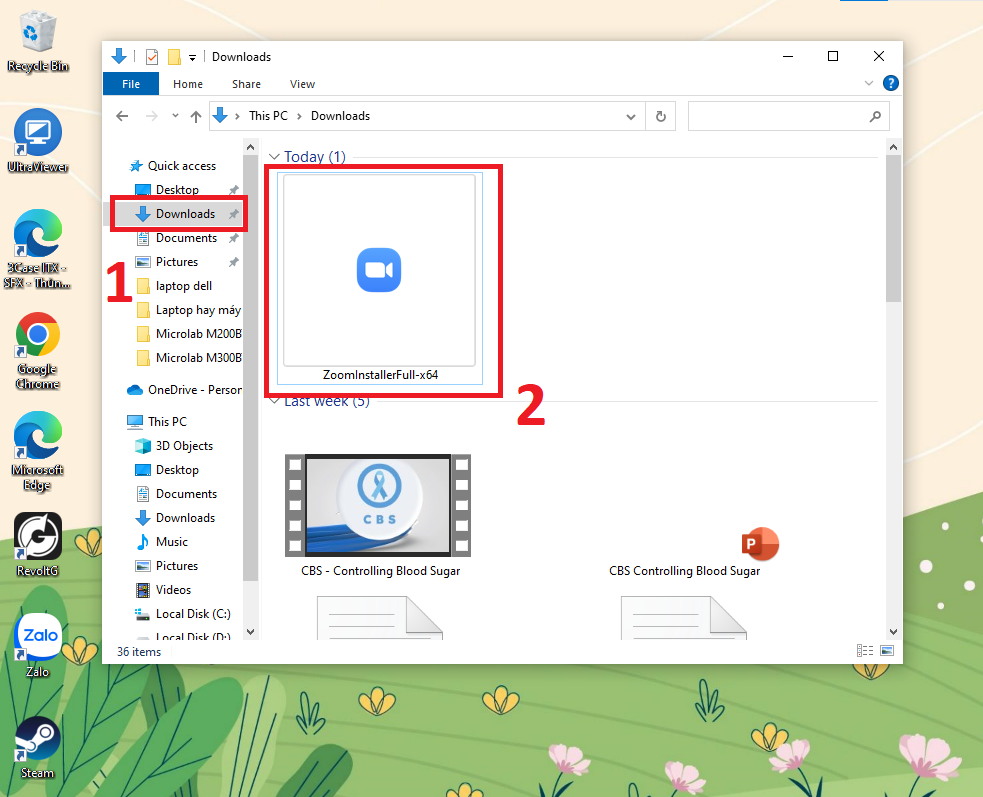This screenshot has height=797, width=983.
Task: Select pinned Documents under Quick access
Action: [186, 238]
